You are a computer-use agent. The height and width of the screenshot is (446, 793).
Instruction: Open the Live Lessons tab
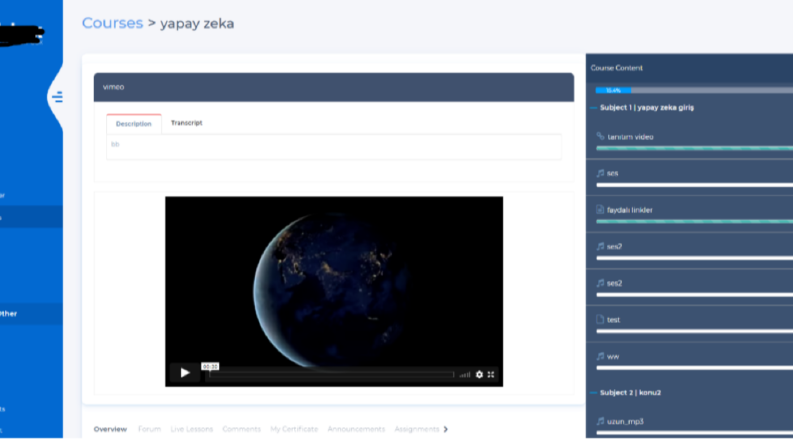pyautogui.click(x=192, y=429)
